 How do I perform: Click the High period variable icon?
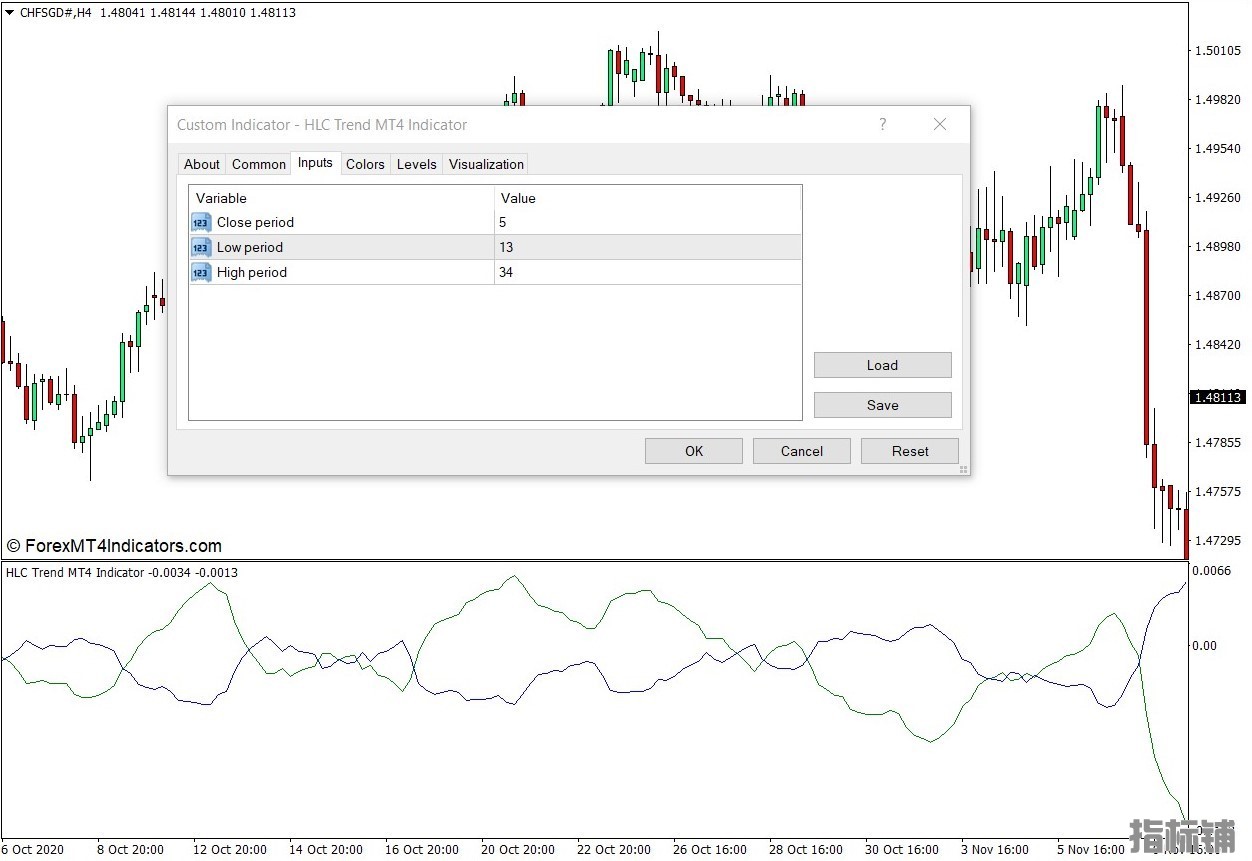(x=201, y=272)
